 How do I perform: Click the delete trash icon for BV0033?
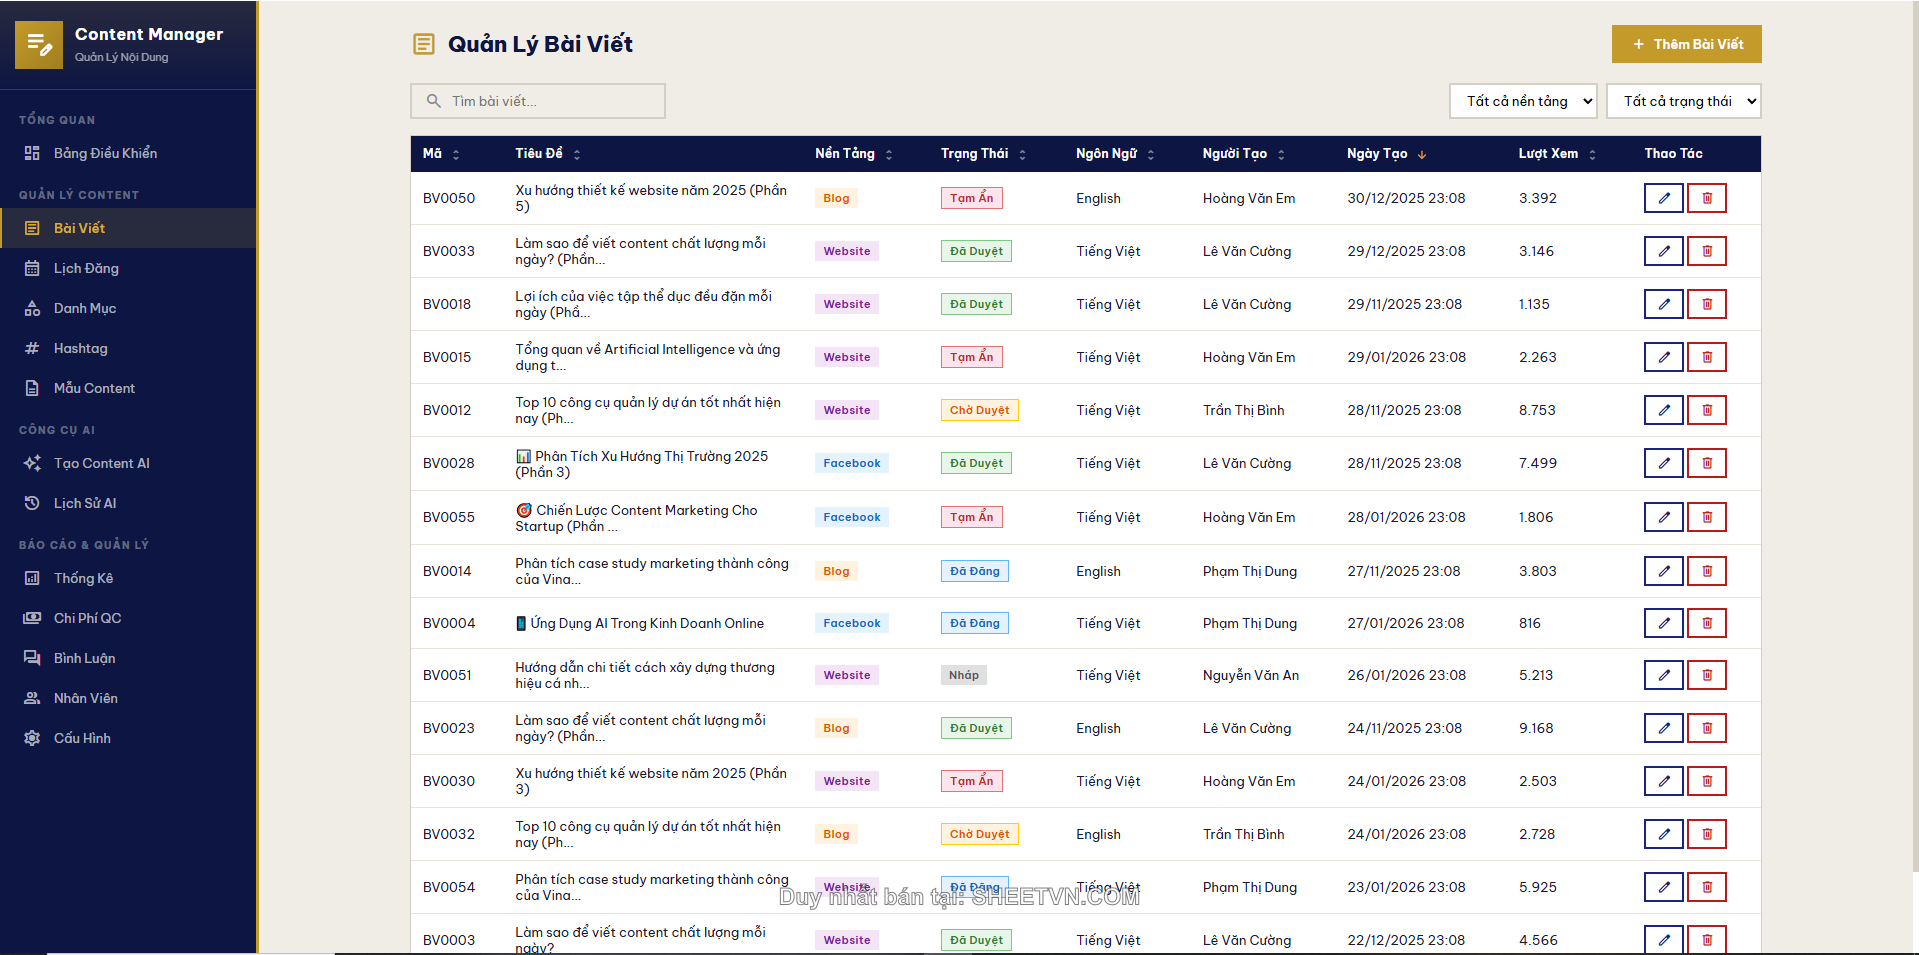pos(1706,251)
